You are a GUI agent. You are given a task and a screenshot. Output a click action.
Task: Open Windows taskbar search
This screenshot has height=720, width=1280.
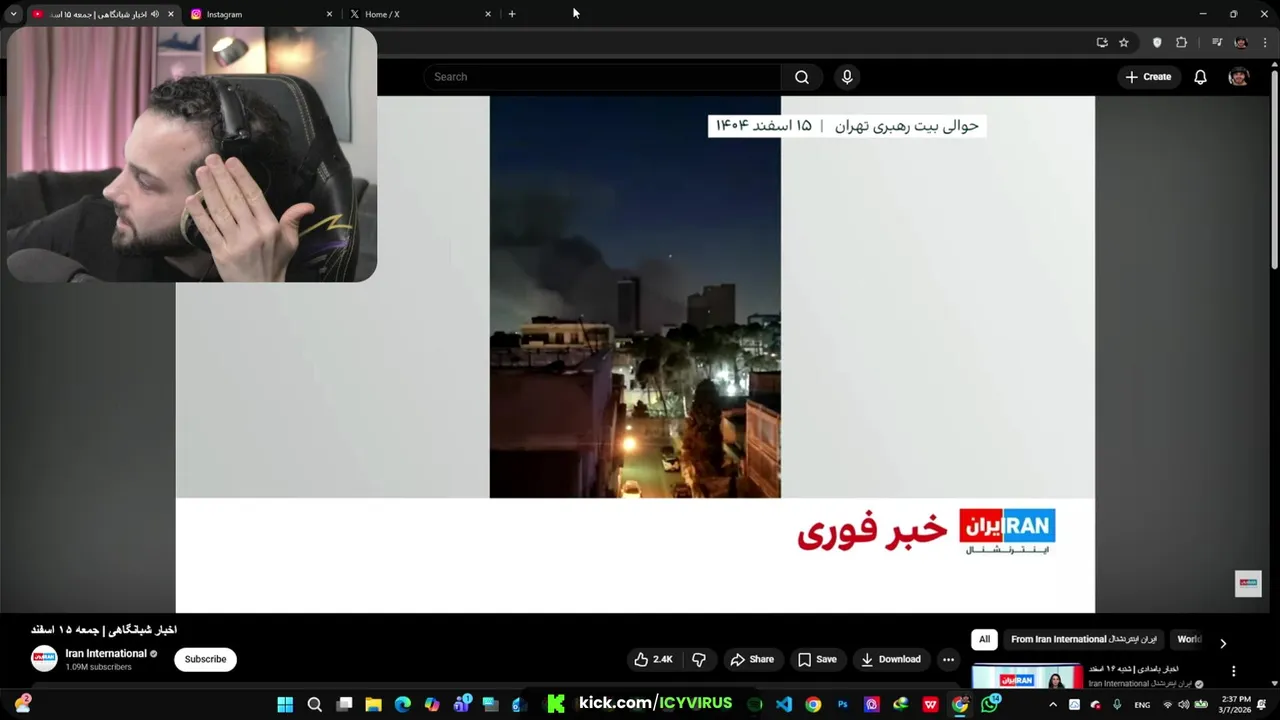(x=314, y=704)
